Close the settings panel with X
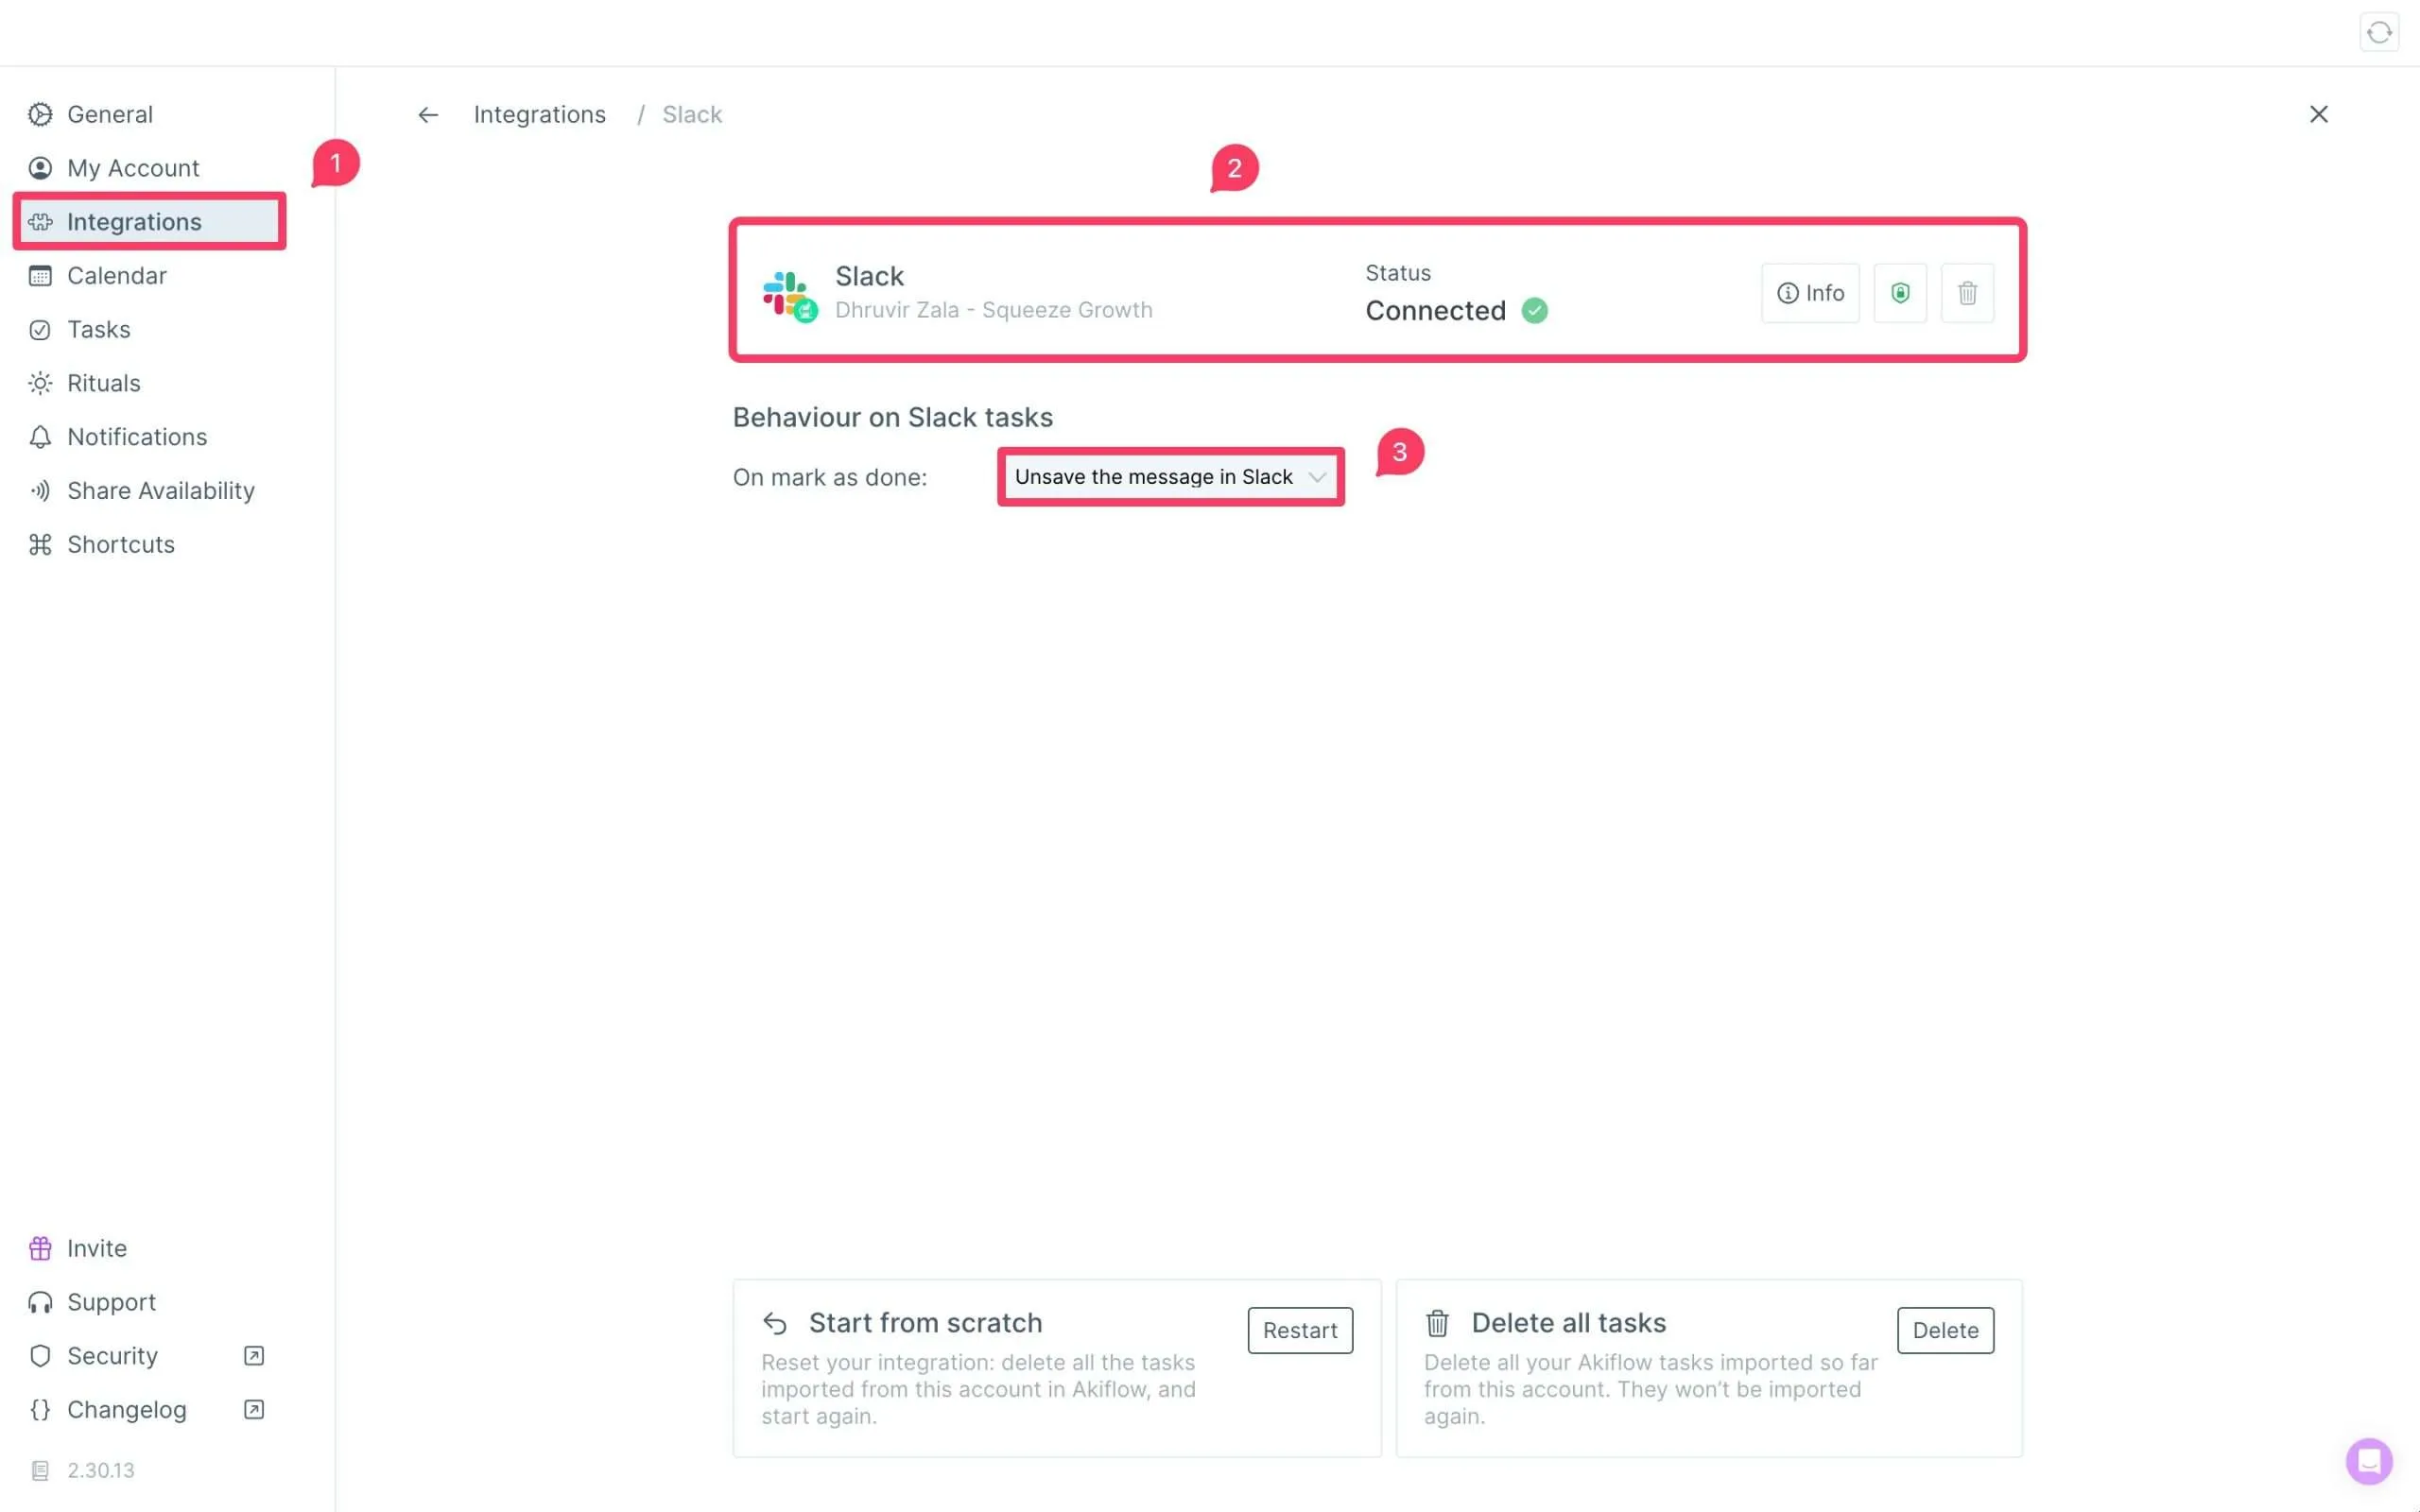Screen dimensions: 2420x1512 (2318, 114)
